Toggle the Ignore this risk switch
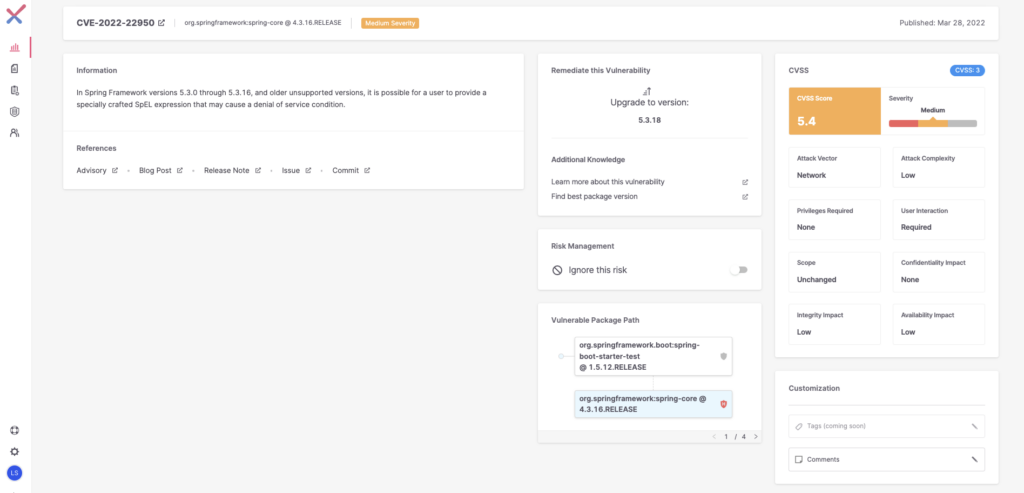1024x493 pixels. 739,270
